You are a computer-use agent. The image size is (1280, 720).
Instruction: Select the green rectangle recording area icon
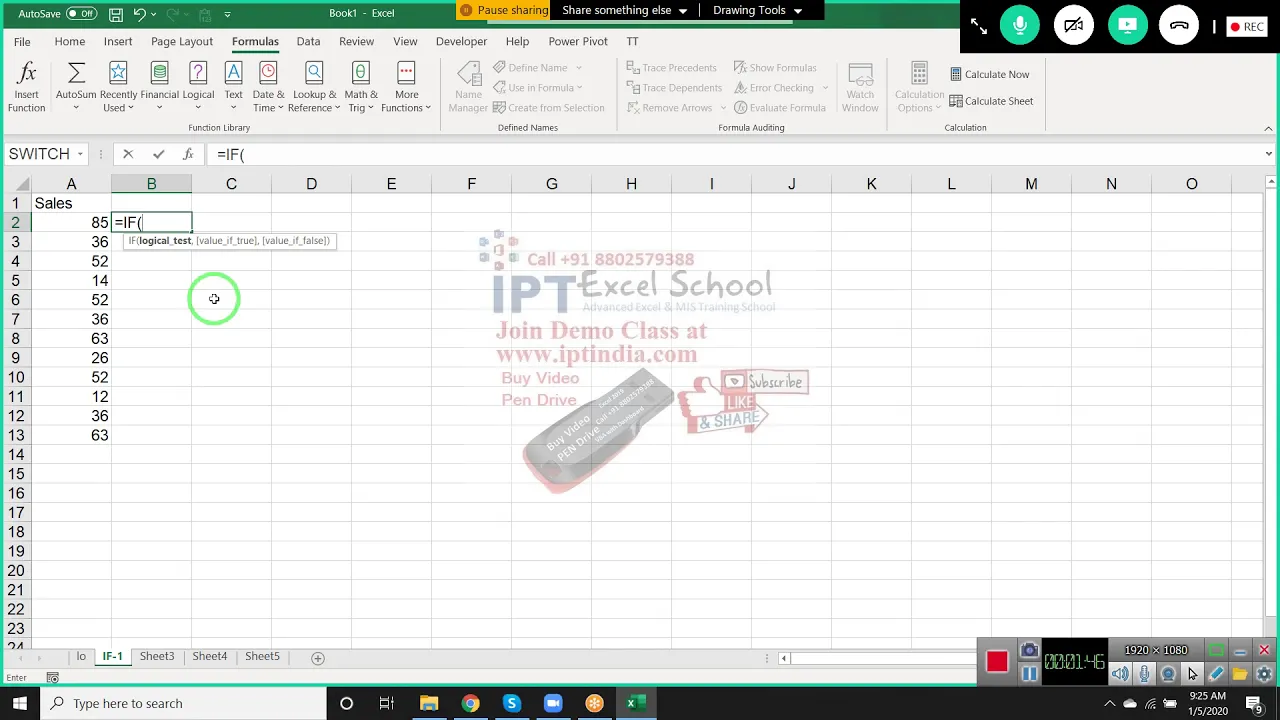point(1216,651)
